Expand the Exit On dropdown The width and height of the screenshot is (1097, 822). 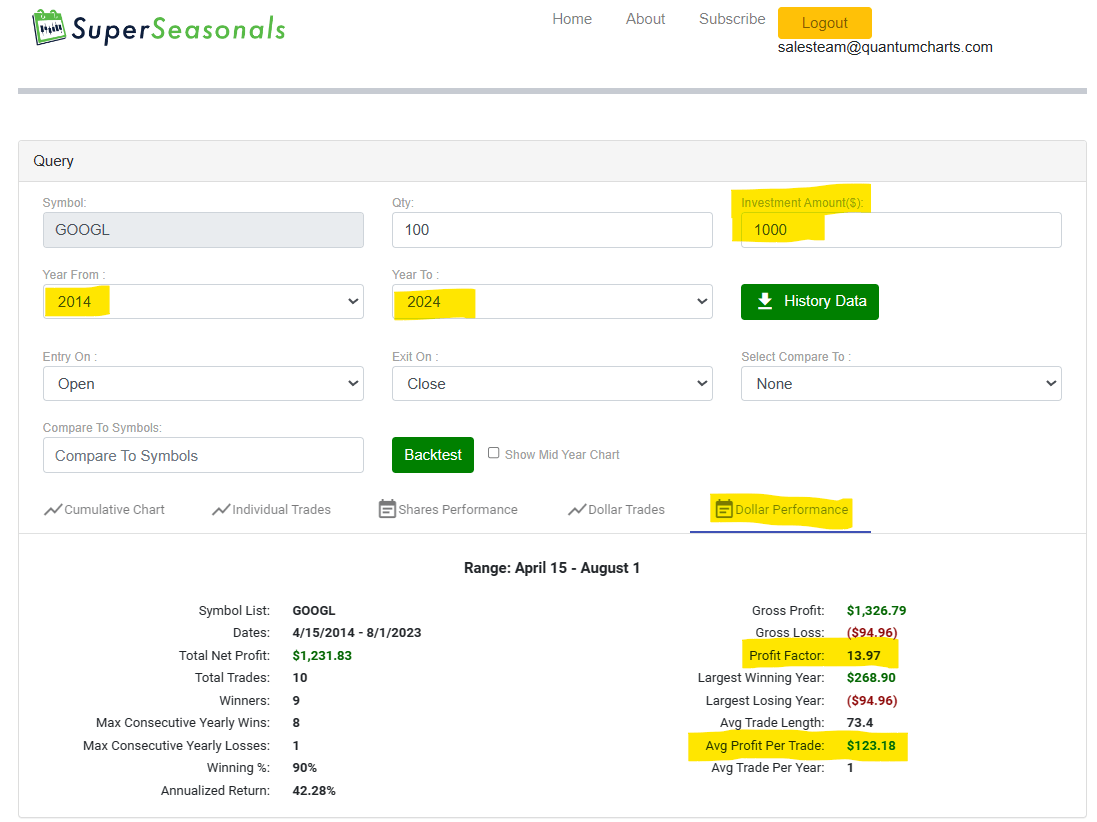coord(552,383)
